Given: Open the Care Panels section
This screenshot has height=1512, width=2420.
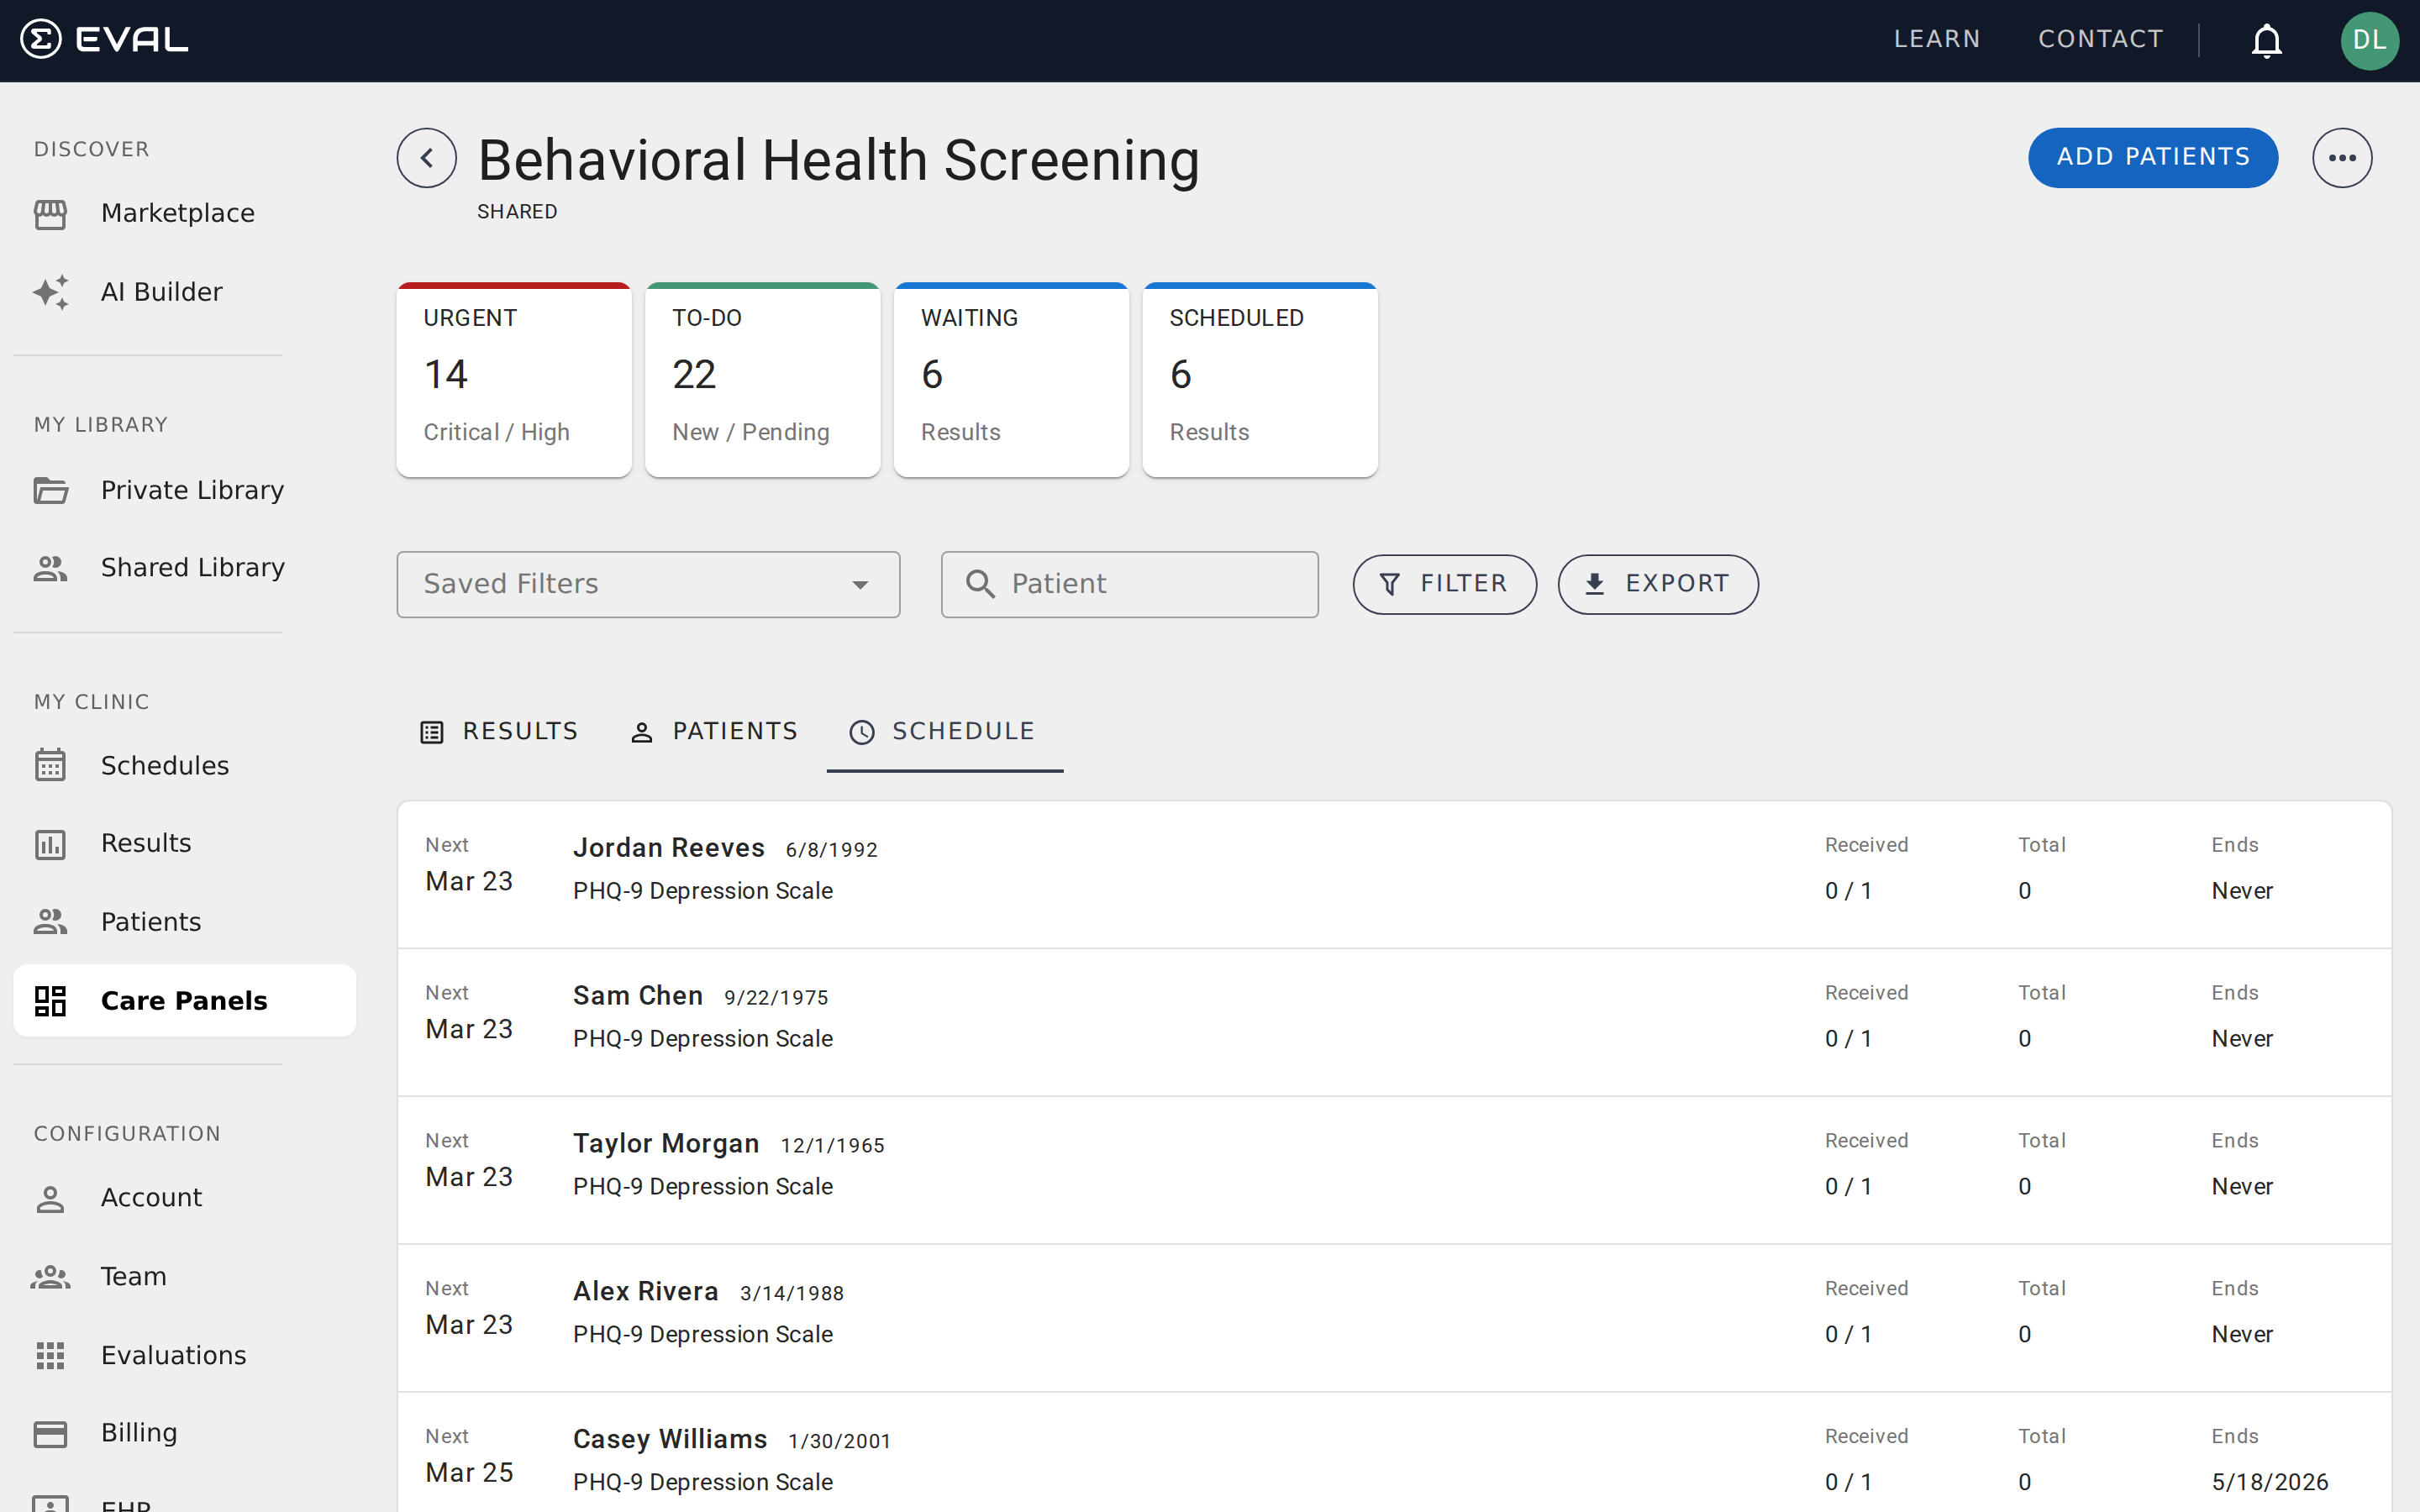Looking at the screenshot, I should click(x=183, y=1000).
